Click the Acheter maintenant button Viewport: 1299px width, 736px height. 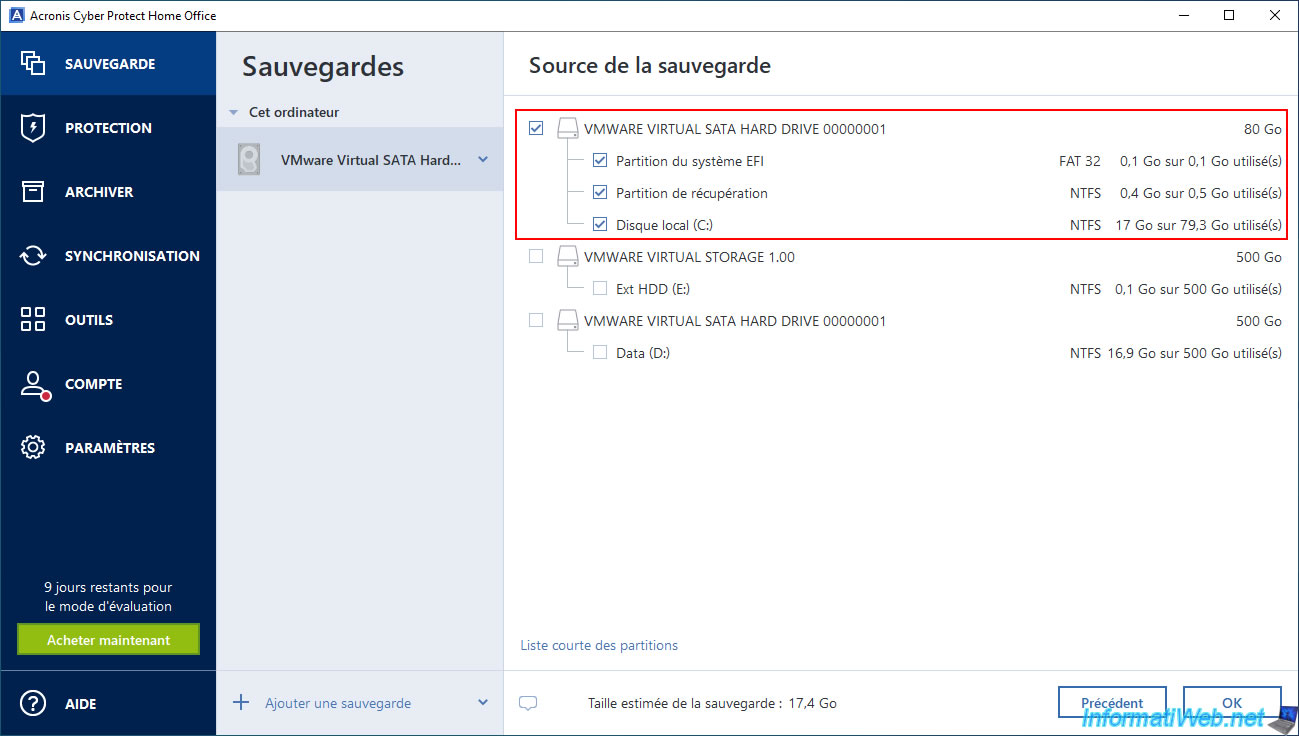(108, 640)
